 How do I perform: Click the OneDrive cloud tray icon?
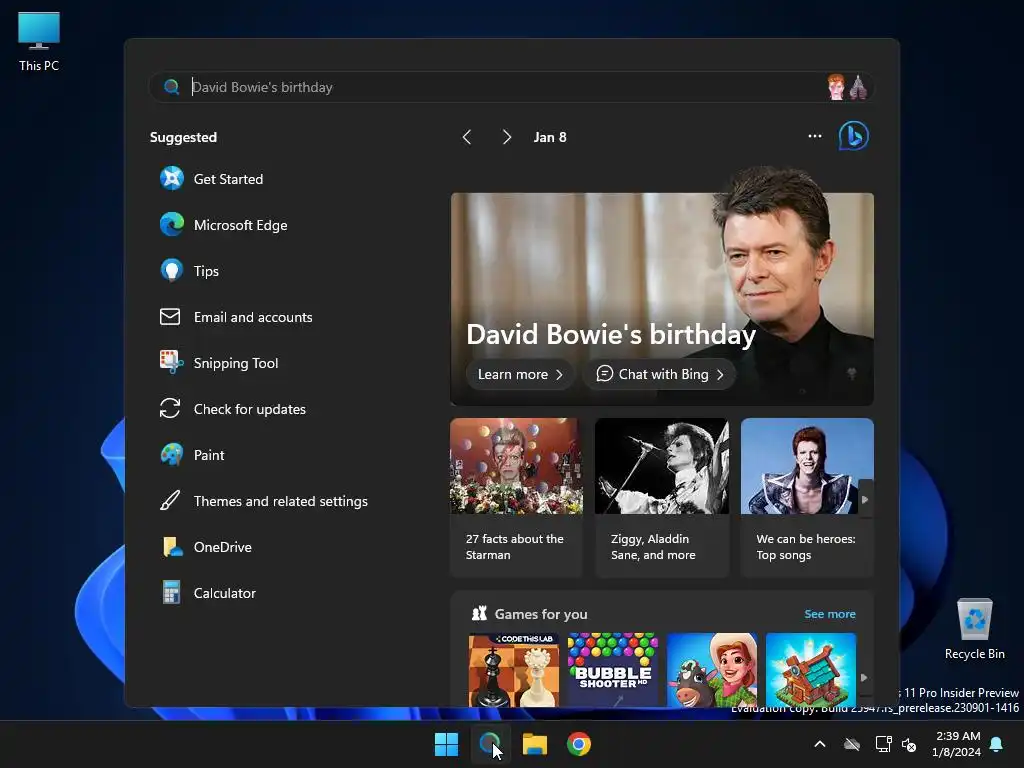click(x=852, y=744)
